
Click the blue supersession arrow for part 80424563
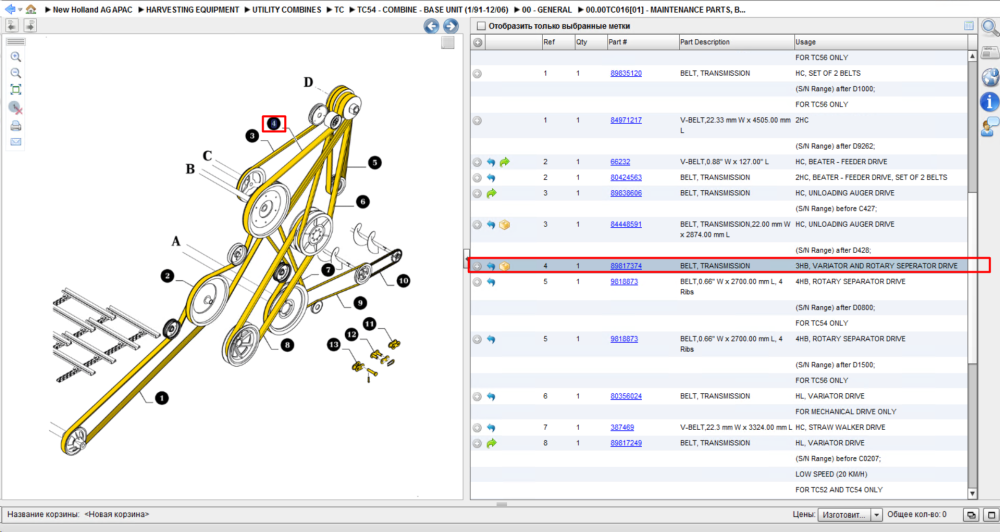coord(491,178)
